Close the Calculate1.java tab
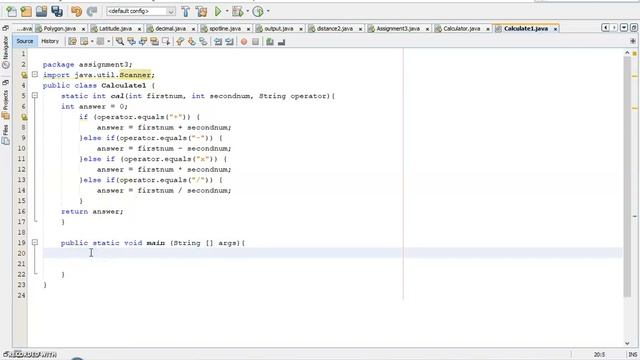Image resolution: width=640 pixels, height=360 pixels. 556,29
